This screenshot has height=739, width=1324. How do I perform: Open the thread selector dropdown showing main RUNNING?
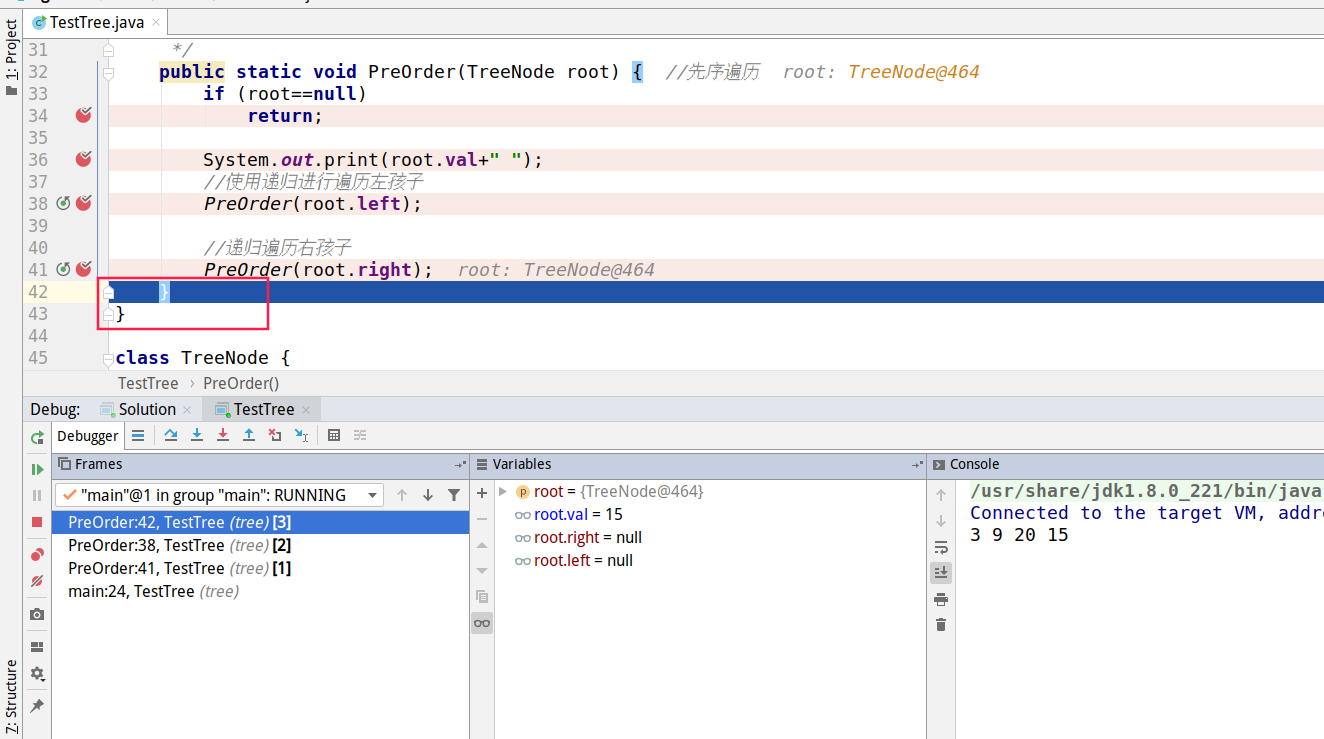219,495
